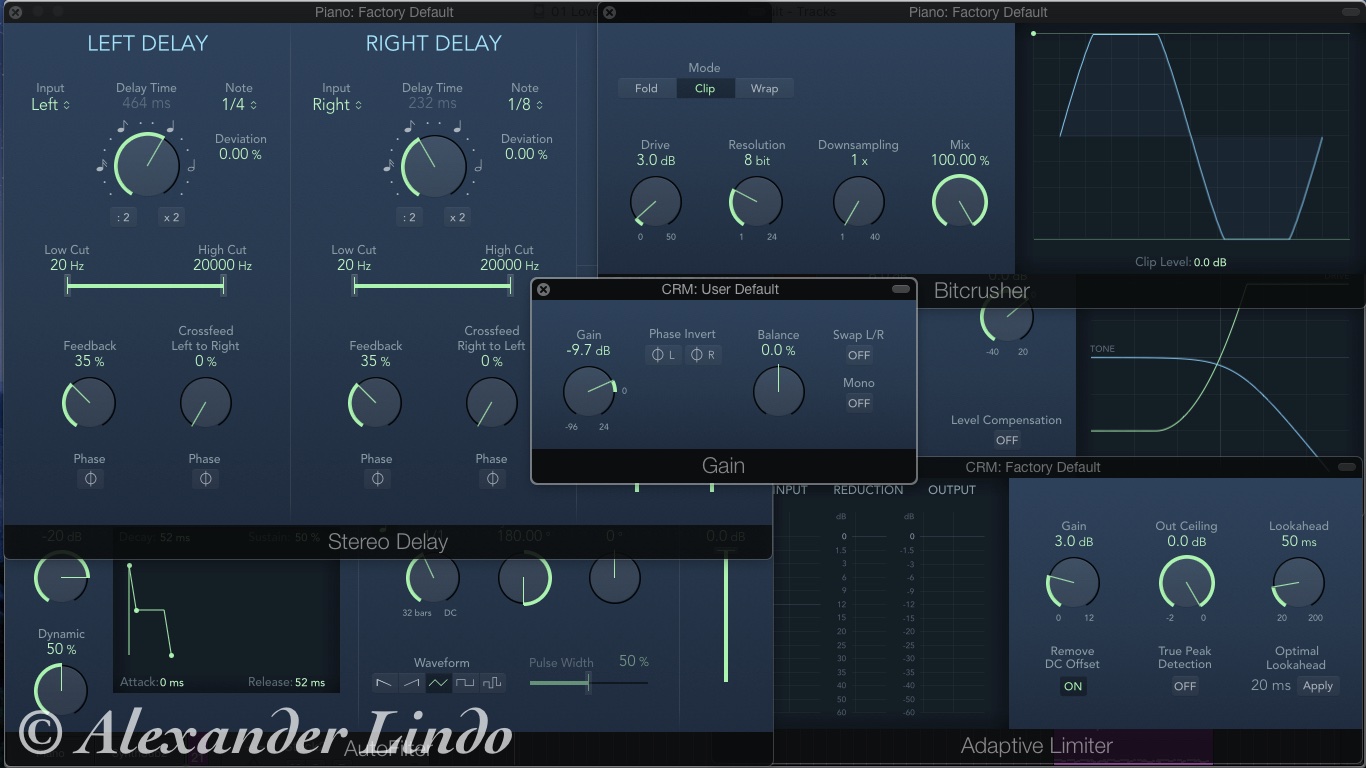Toggle Swap L/R in the Gain plugin

tap(859, 355)
